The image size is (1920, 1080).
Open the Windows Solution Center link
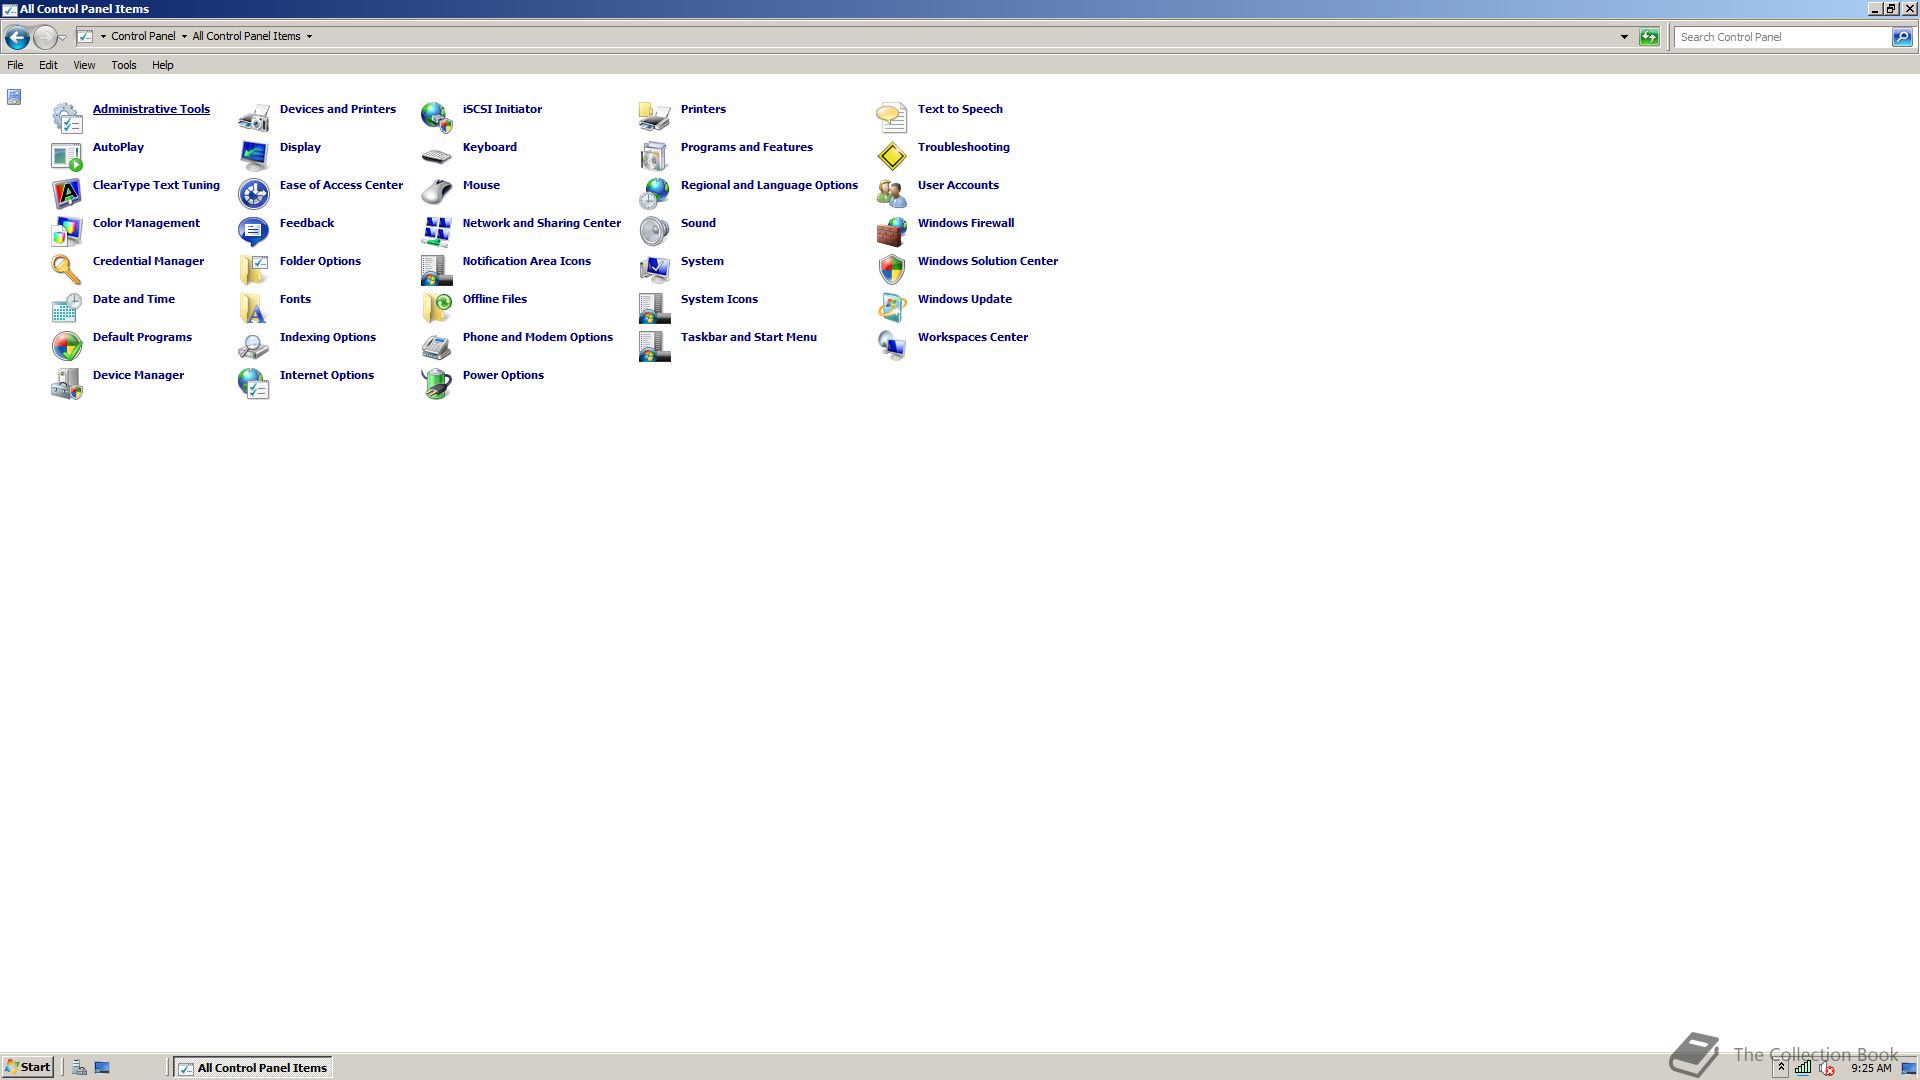988,261
